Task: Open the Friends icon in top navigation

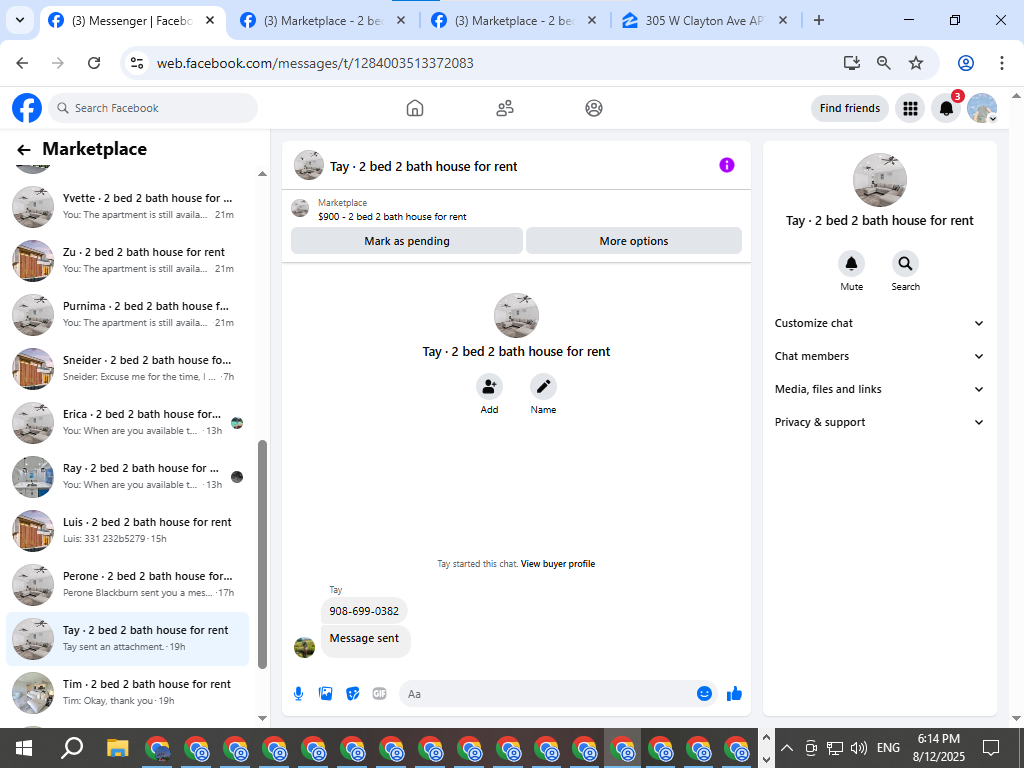Action: [x=505, y=108]
